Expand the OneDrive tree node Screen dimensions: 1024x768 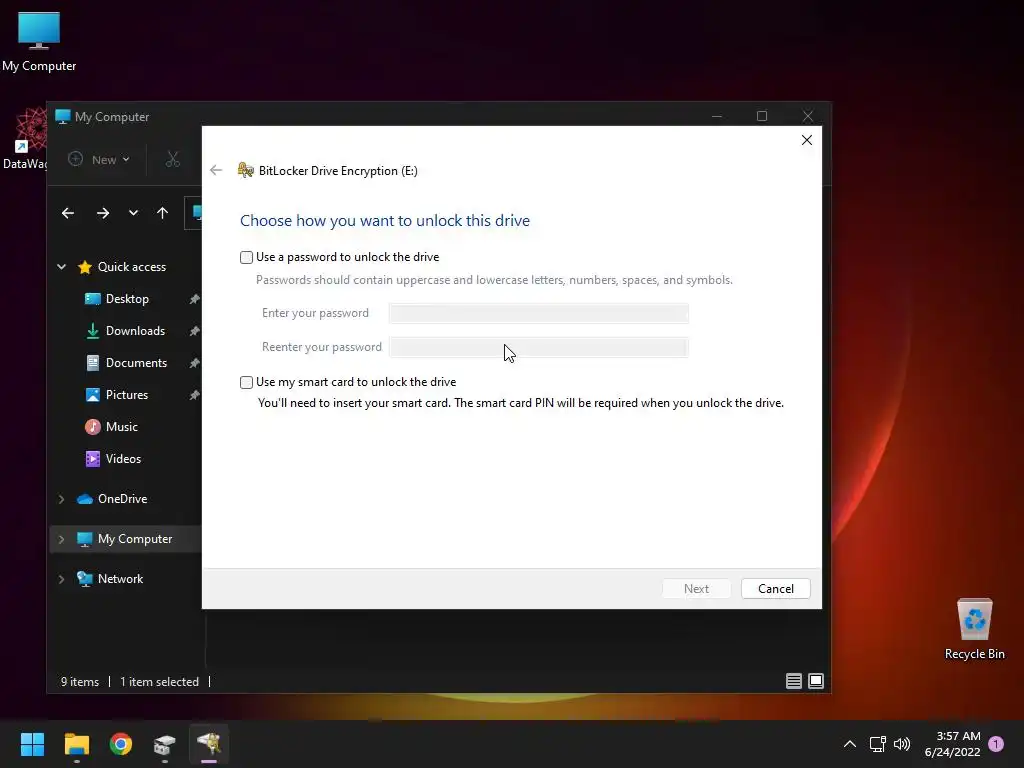pyautogui.click(x=61, y=499)
